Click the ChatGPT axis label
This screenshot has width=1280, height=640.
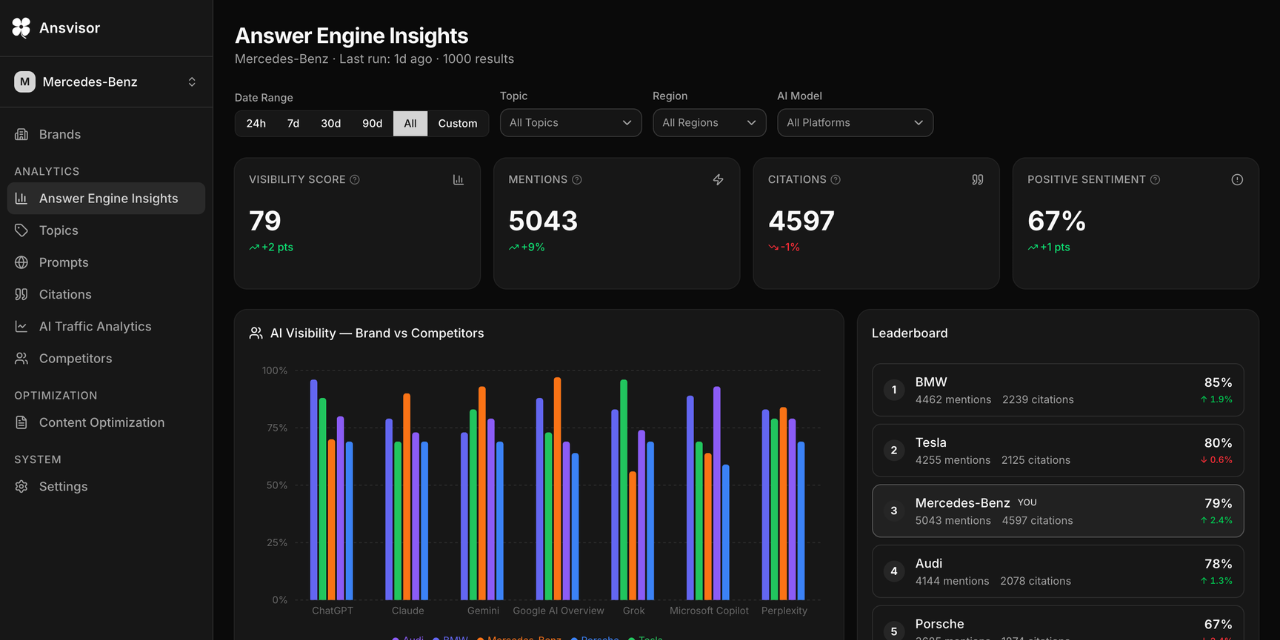pos(332,611)
